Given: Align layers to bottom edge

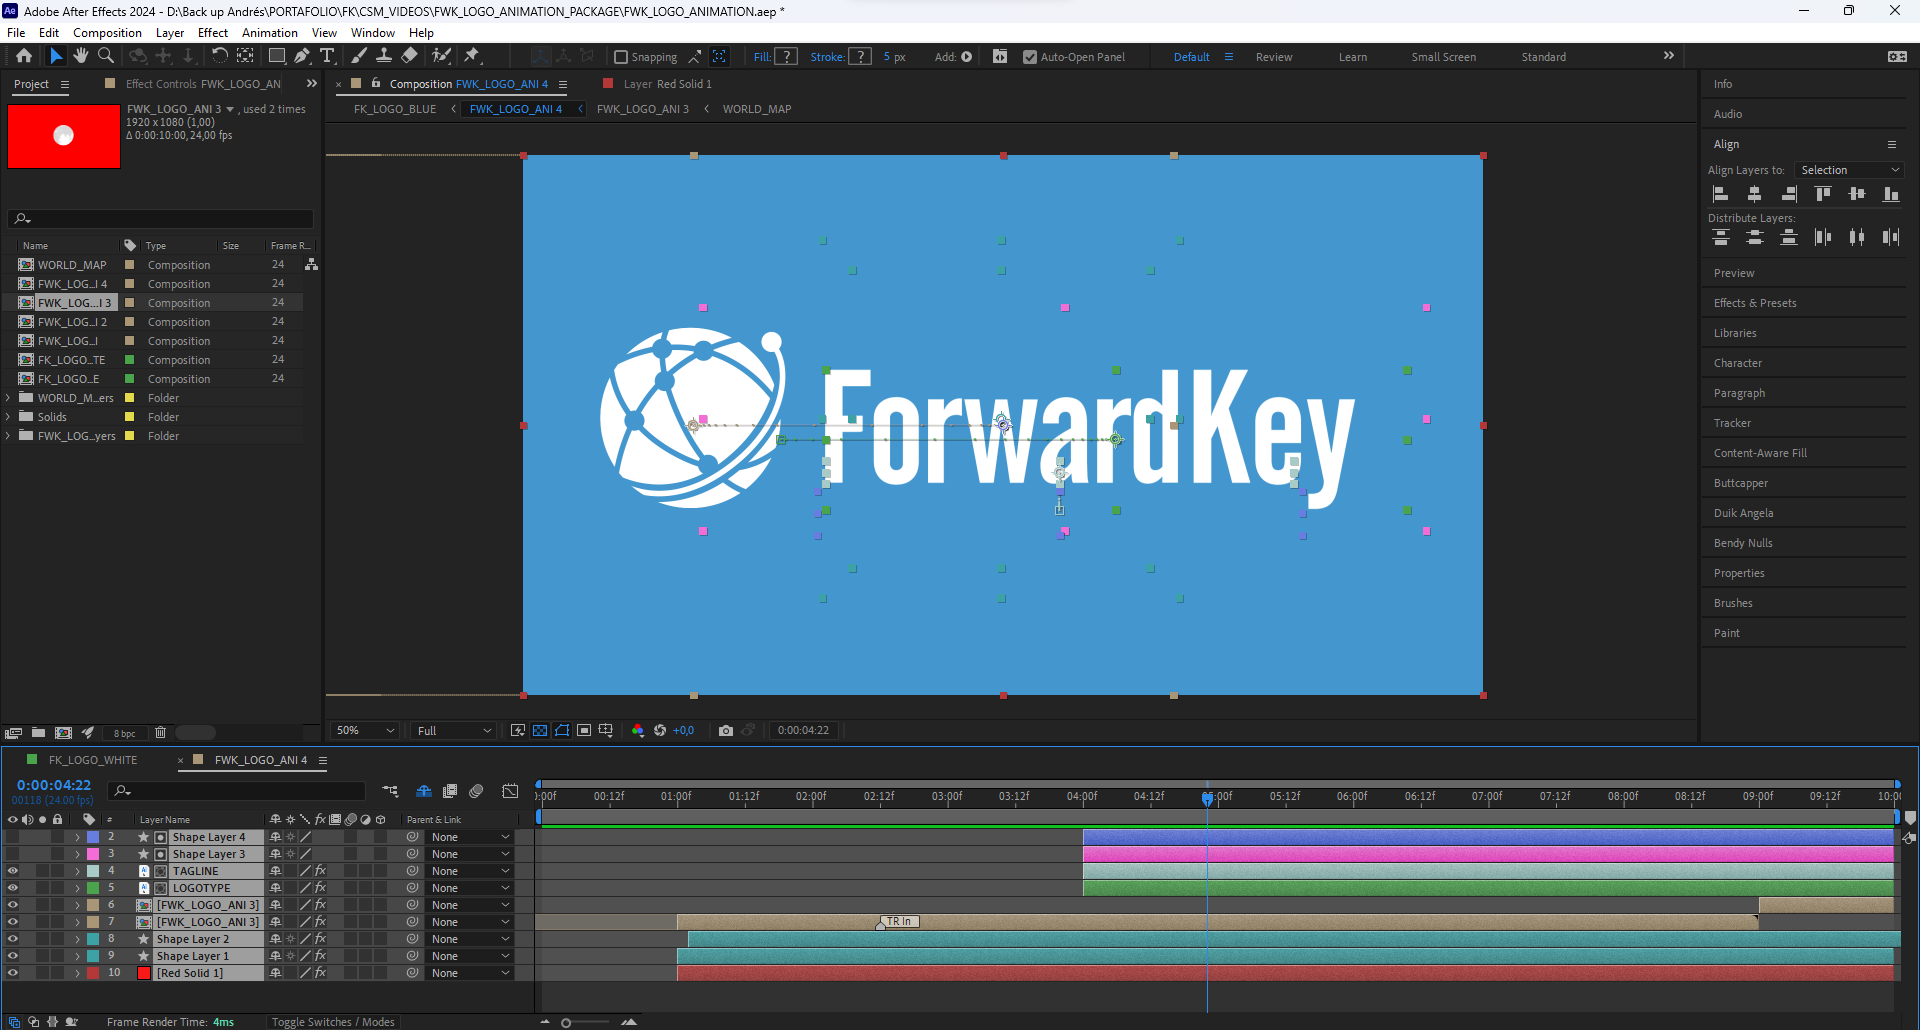Looking at the screenshot, I should (1891, 194).
